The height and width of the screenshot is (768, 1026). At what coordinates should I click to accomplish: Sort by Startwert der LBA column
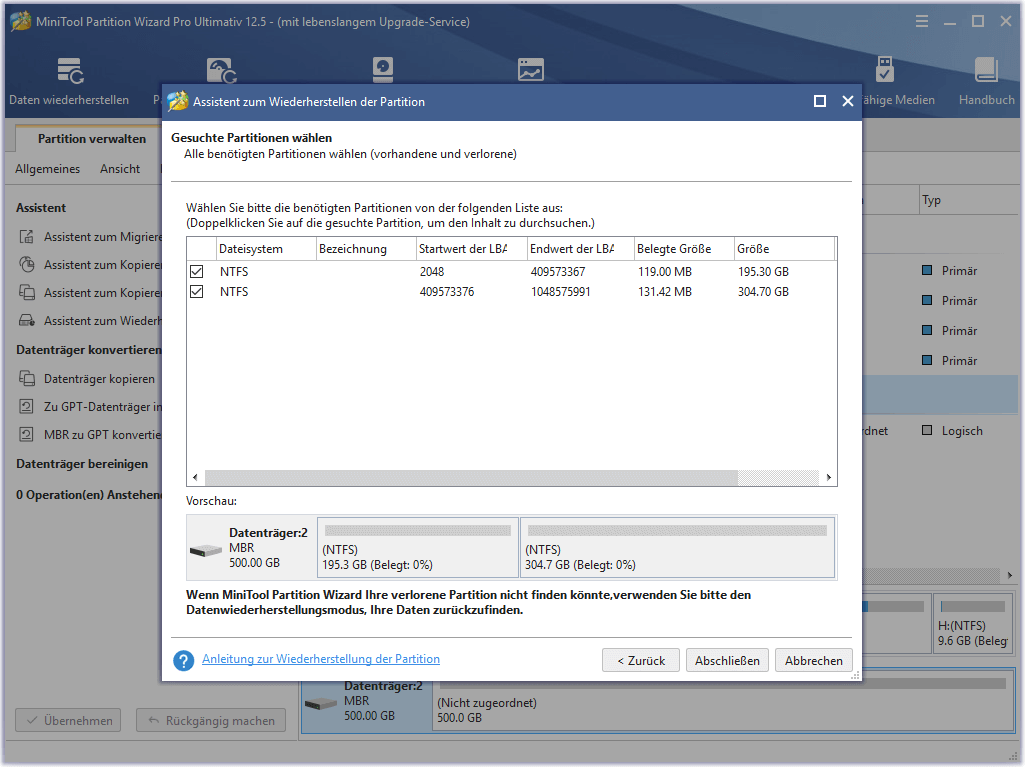(471, 249)
